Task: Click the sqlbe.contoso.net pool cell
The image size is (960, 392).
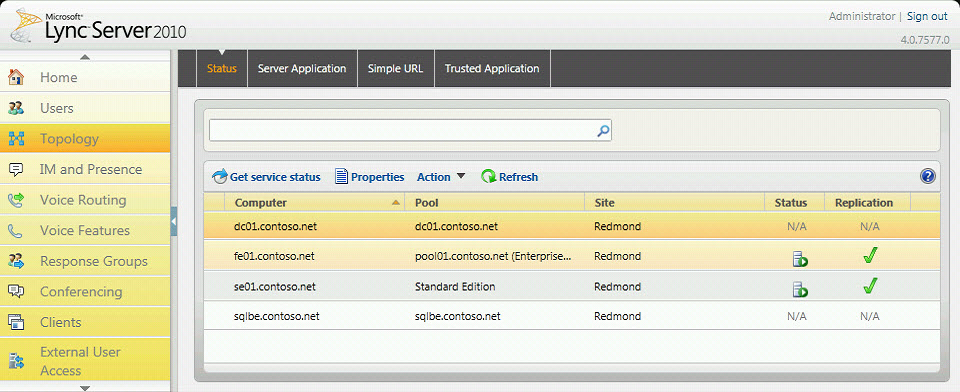Action: (x=457, y=316)
